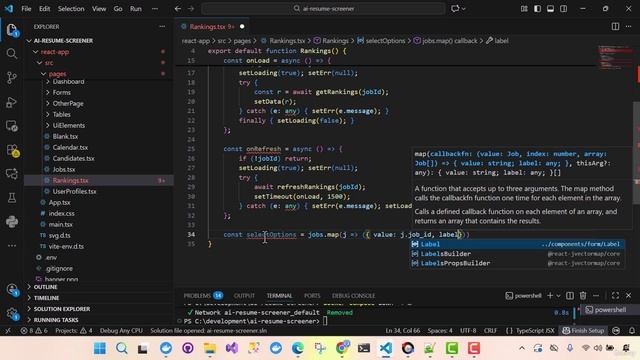Open the Manage gear icon
This screenshot has width=640, height=360.
[x=12, y=313]
